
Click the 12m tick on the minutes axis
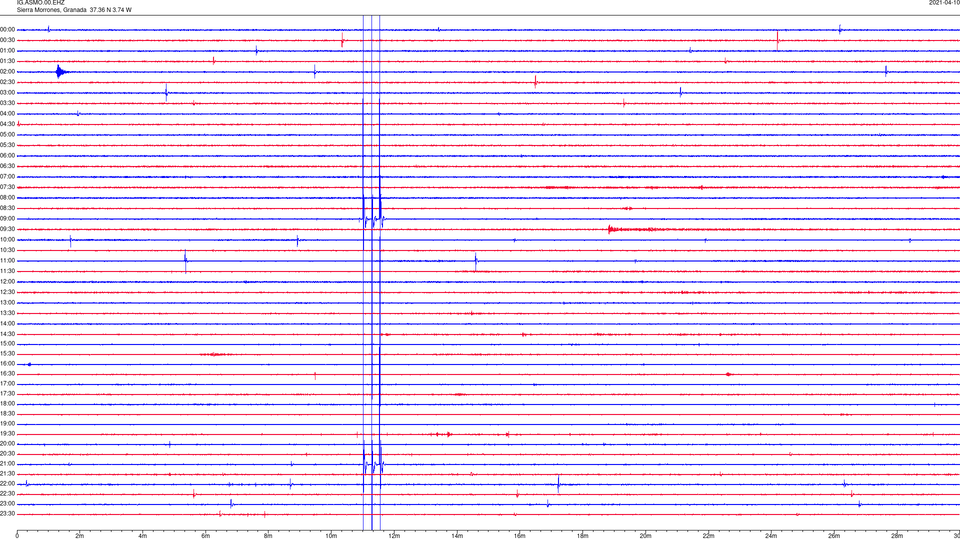394,536
